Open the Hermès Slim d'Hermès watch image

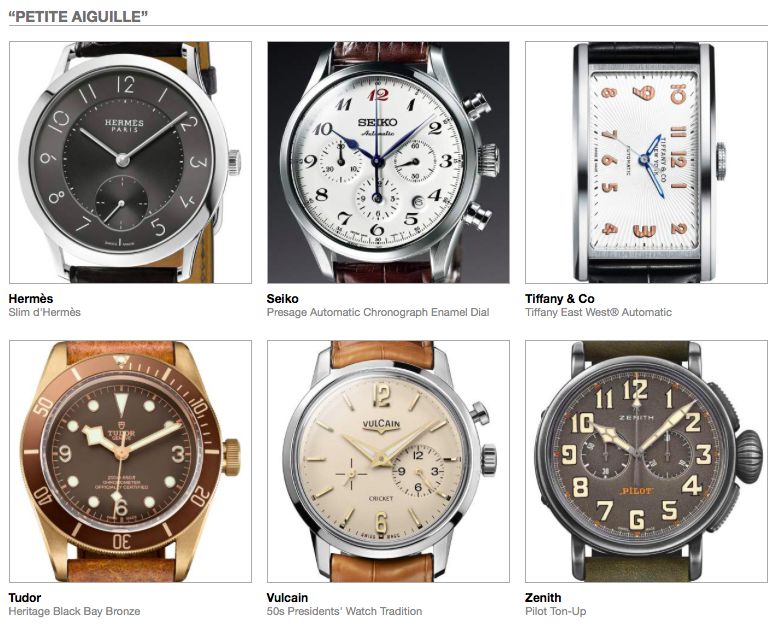tap(130, 163)
